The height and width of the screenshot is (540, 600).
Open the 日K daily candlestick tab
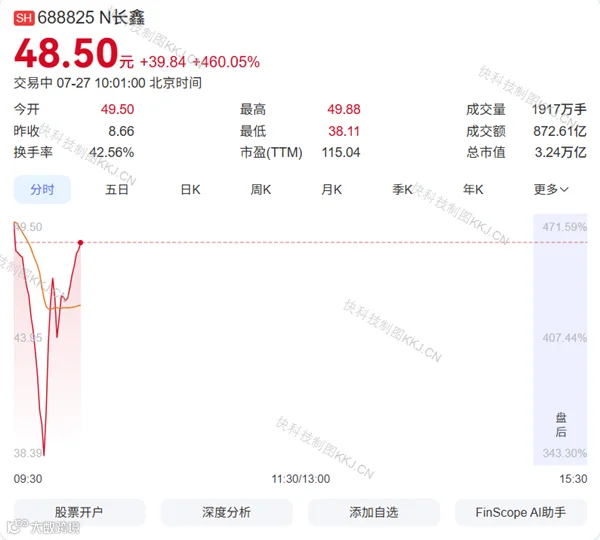[190, 189]
